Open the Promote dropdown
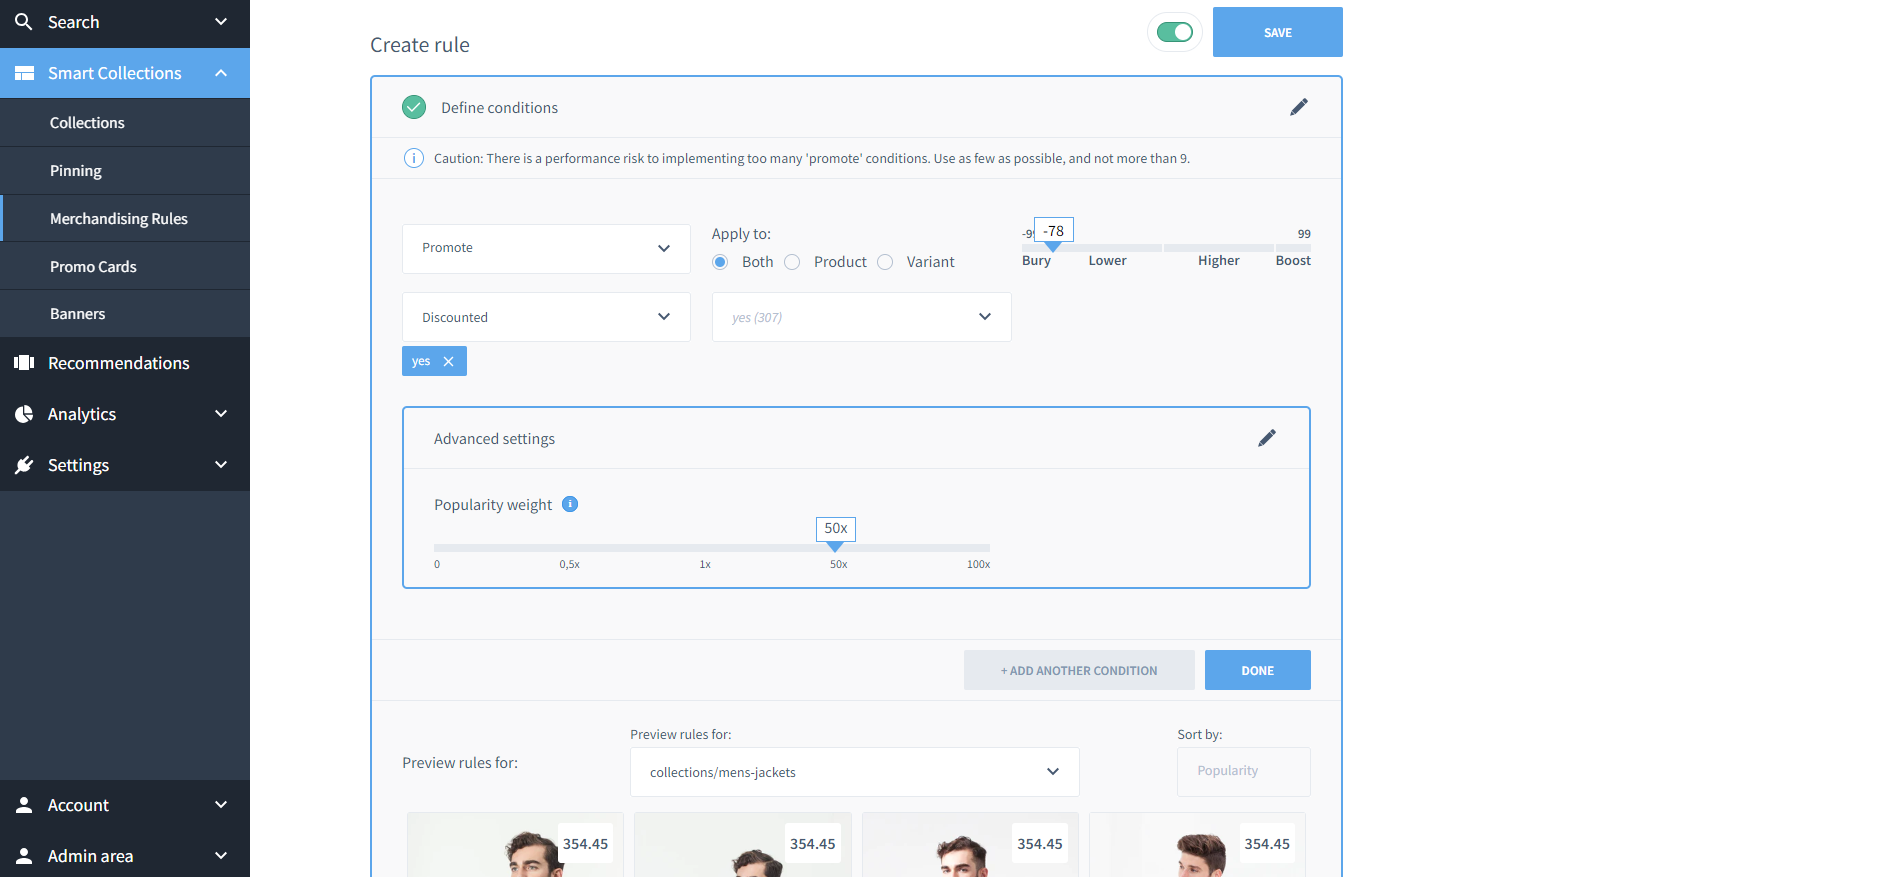The image size is (1901, 877). click(546, 248)
